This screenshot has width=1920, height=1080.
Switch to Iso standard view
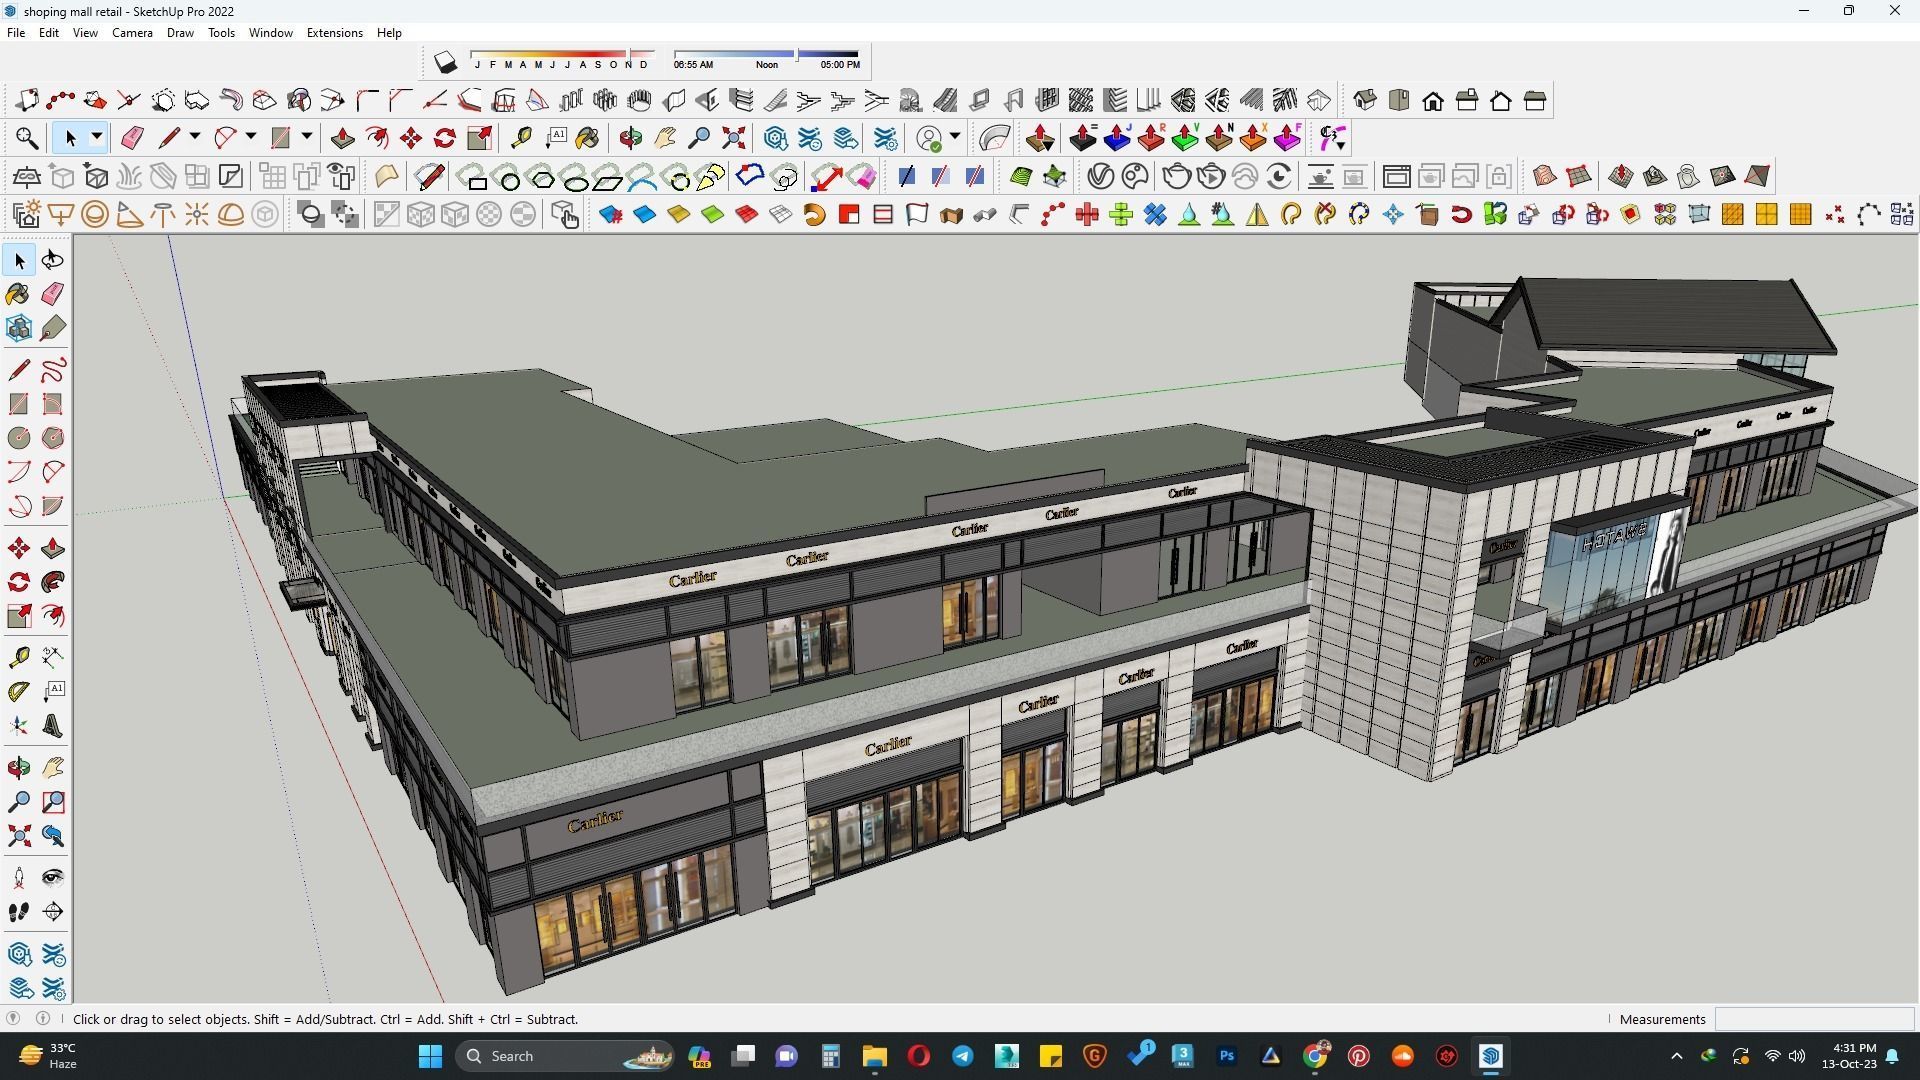(1365, 100)
